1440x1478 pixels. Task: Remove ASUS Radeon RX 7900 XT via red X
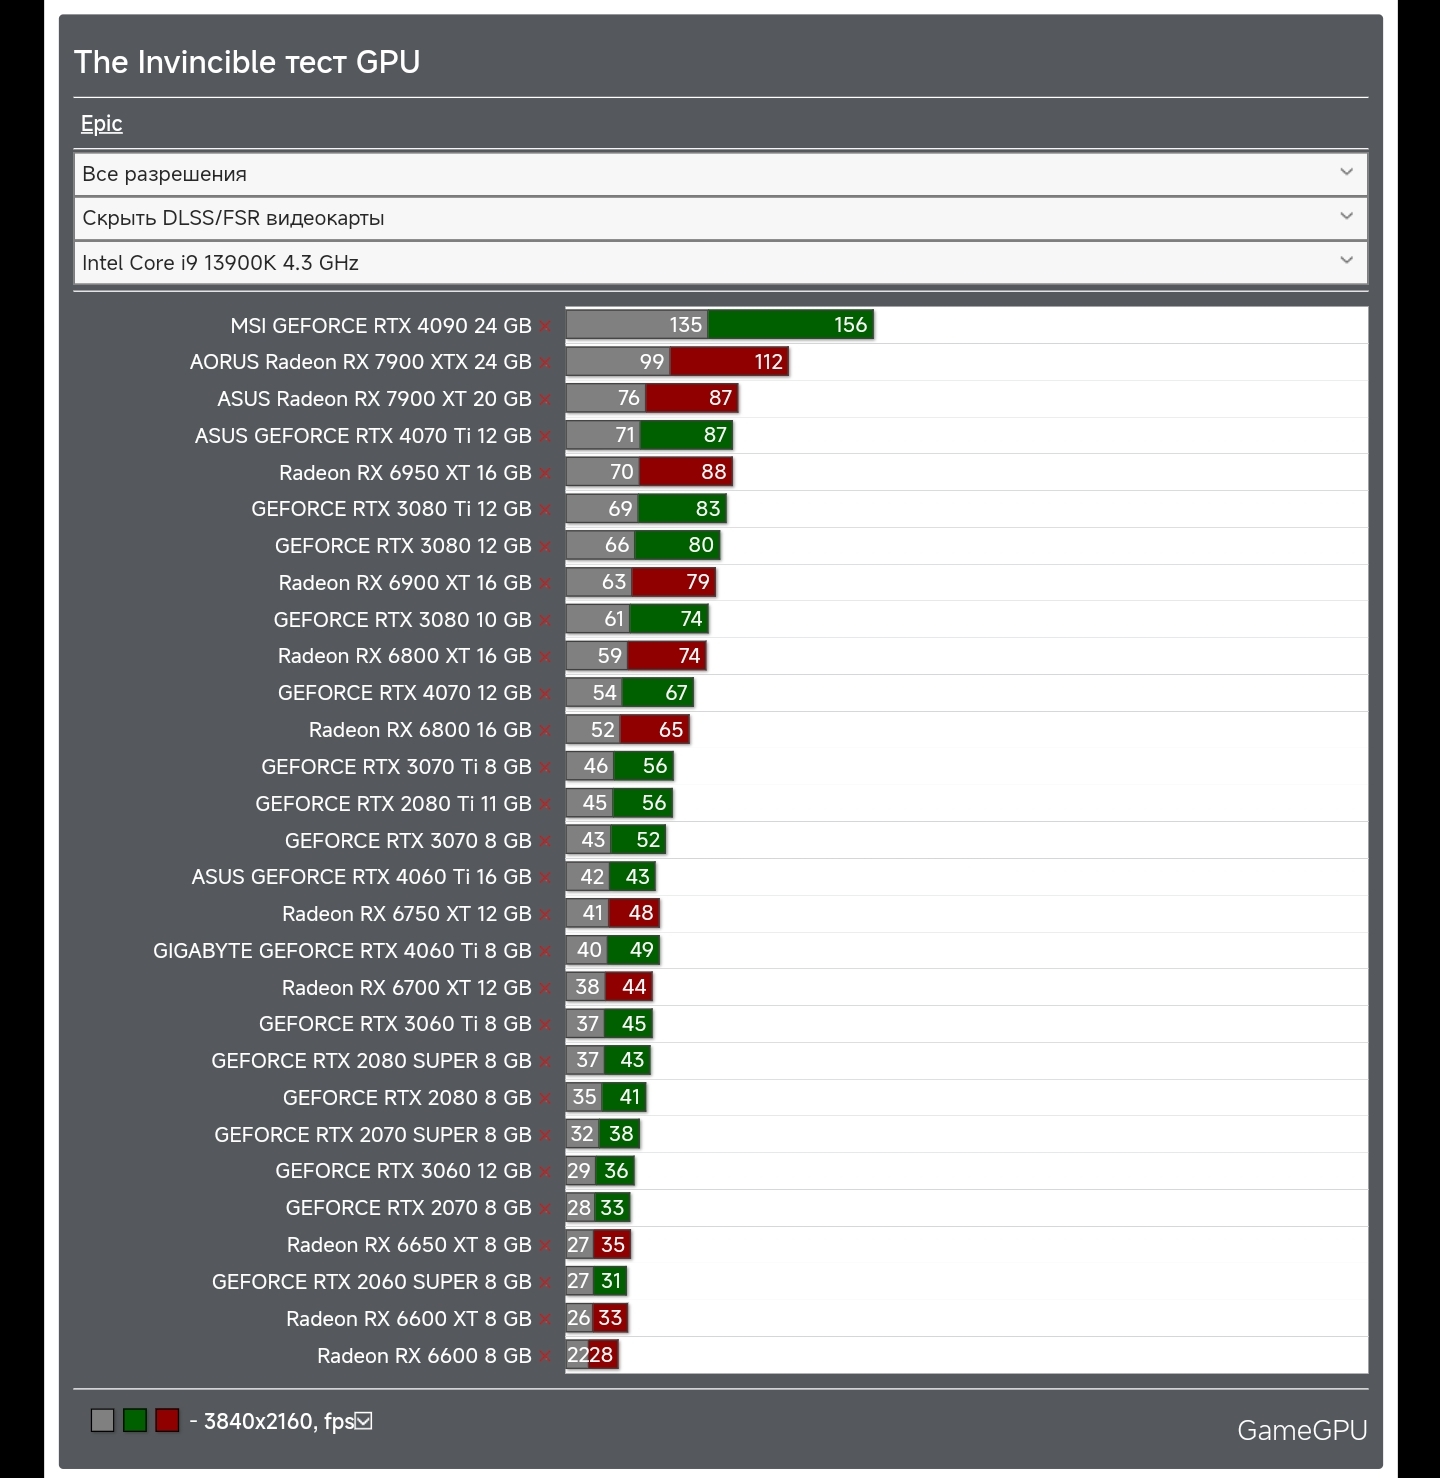545,400
